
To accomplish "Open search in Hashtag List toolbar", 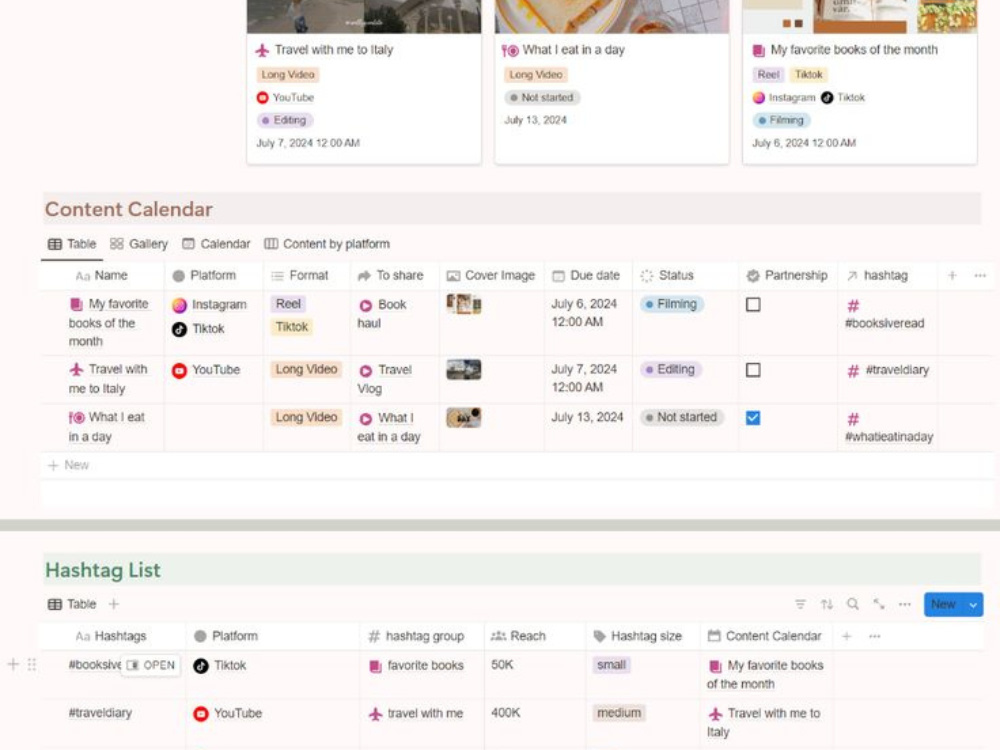I will click(853, 603).
